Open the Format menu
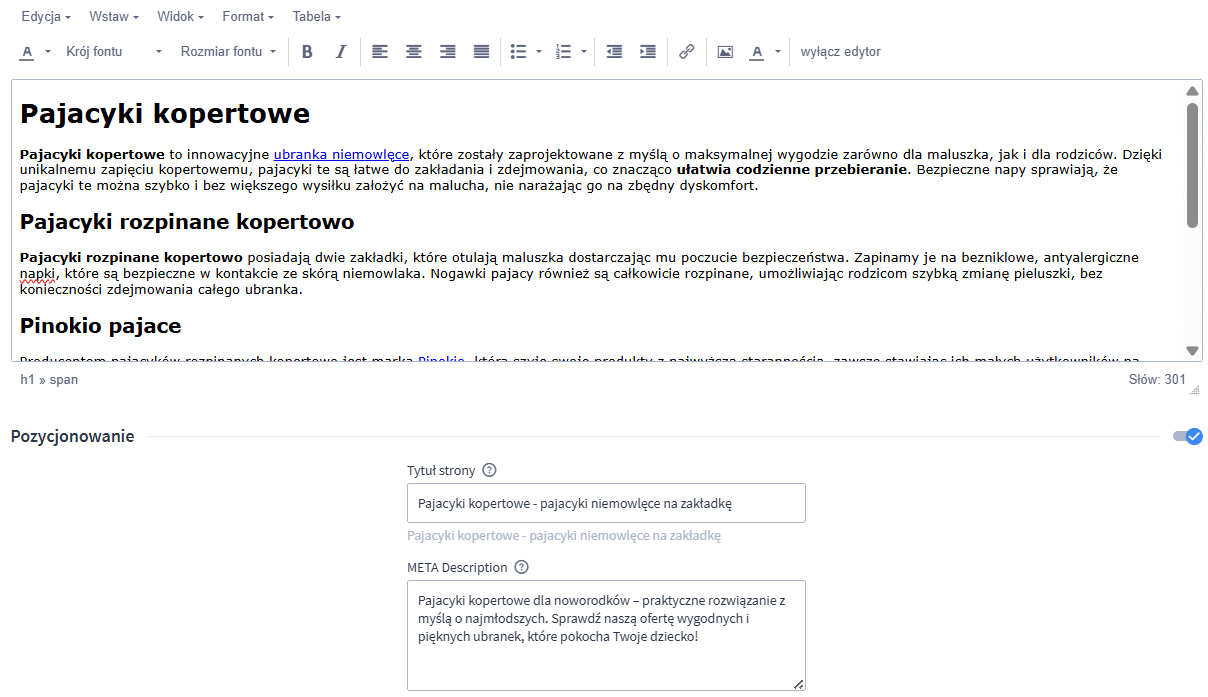This screenshot has width=1208, height=697. point(246,16)
